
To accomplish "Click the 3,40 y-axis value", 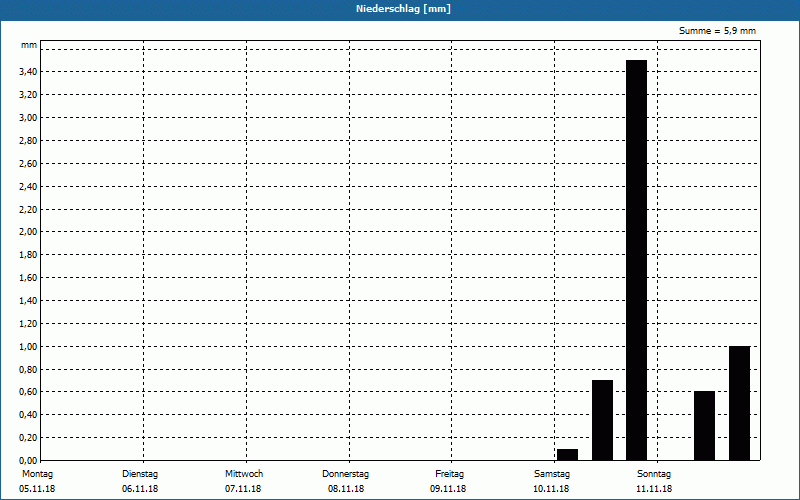I will tap(28, 72).
